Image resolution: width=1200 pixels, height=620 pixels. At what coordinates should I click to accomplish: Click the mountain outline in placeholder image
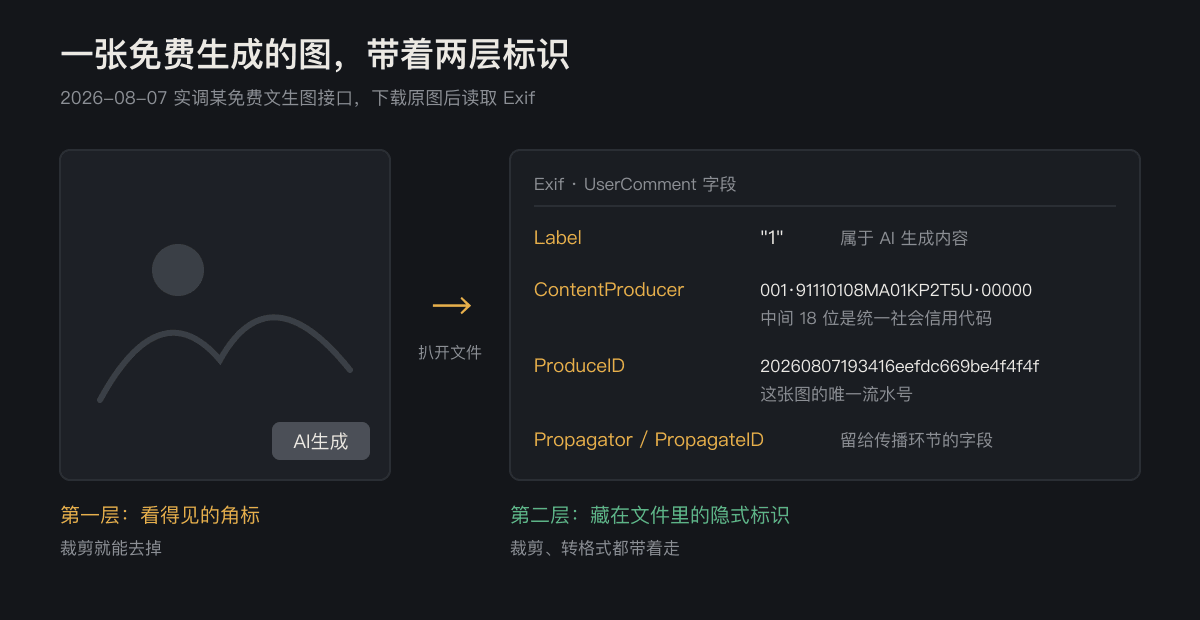225,358
